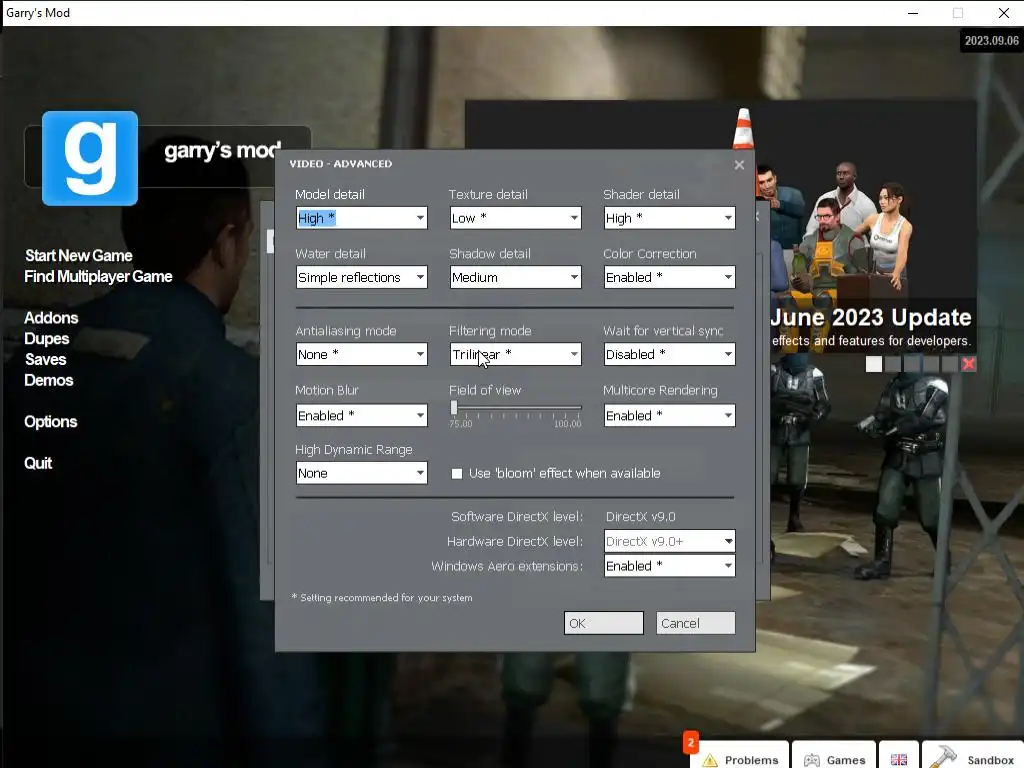Dismiss news with the red X icon
The image size is (1024, 768).
coord(968,364)
